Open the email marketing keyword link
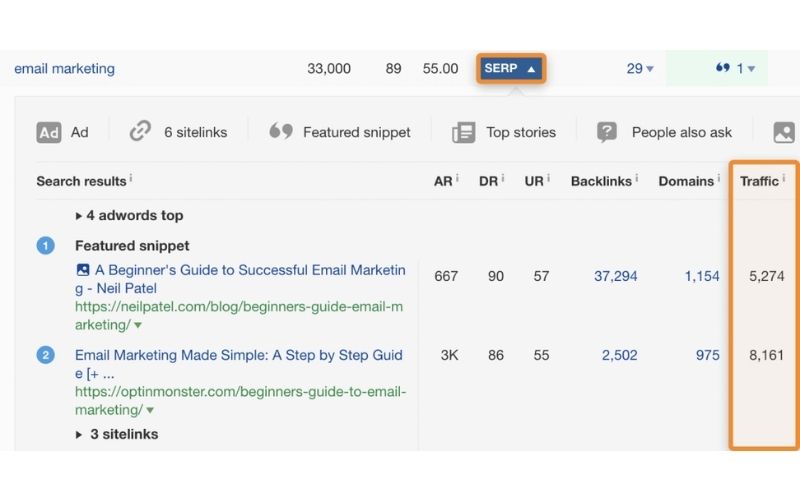 [64, 68]
